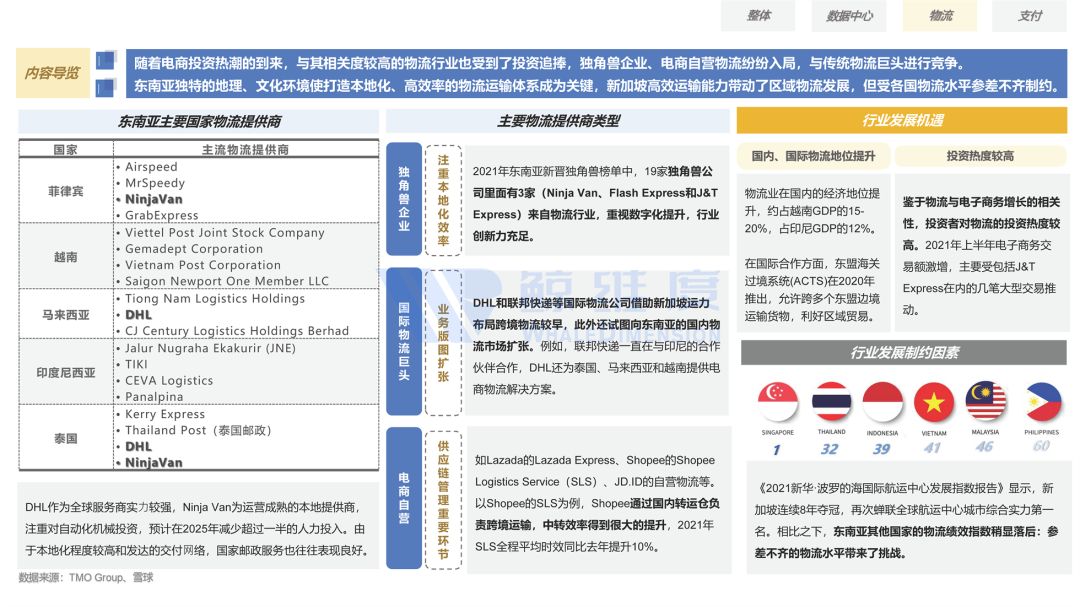Click the 行业发展机遇 yellow header
Image resolution: width=1080 pixels, height=607 pixels.
[x=905, y=121]
